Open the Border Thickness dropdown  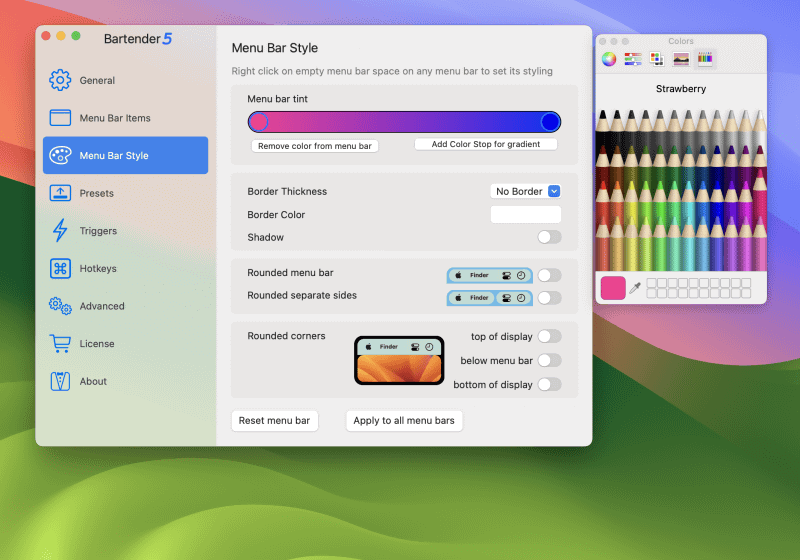tap(526, 191)
